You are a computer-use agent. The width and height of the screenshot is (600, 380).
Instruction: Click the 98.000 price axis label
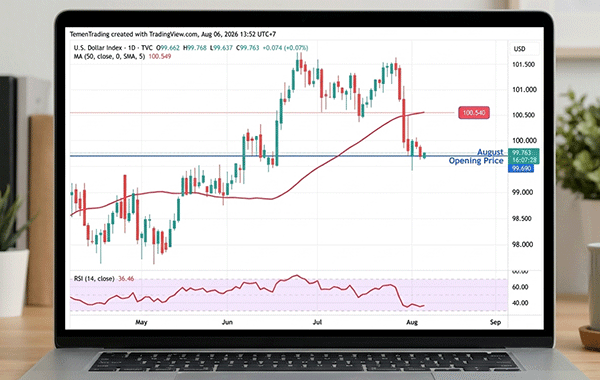(523, 245)
